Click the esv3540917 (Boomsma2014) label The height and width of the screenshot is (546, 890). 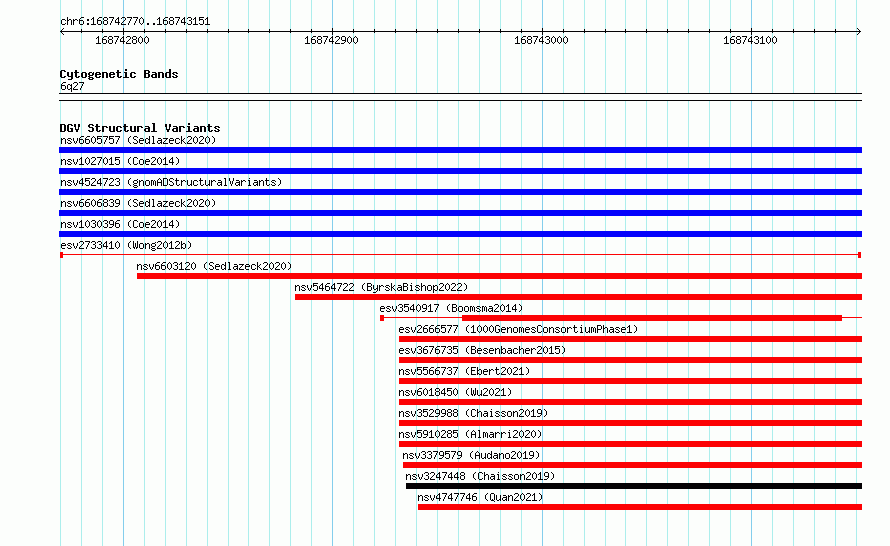point(451,308)
